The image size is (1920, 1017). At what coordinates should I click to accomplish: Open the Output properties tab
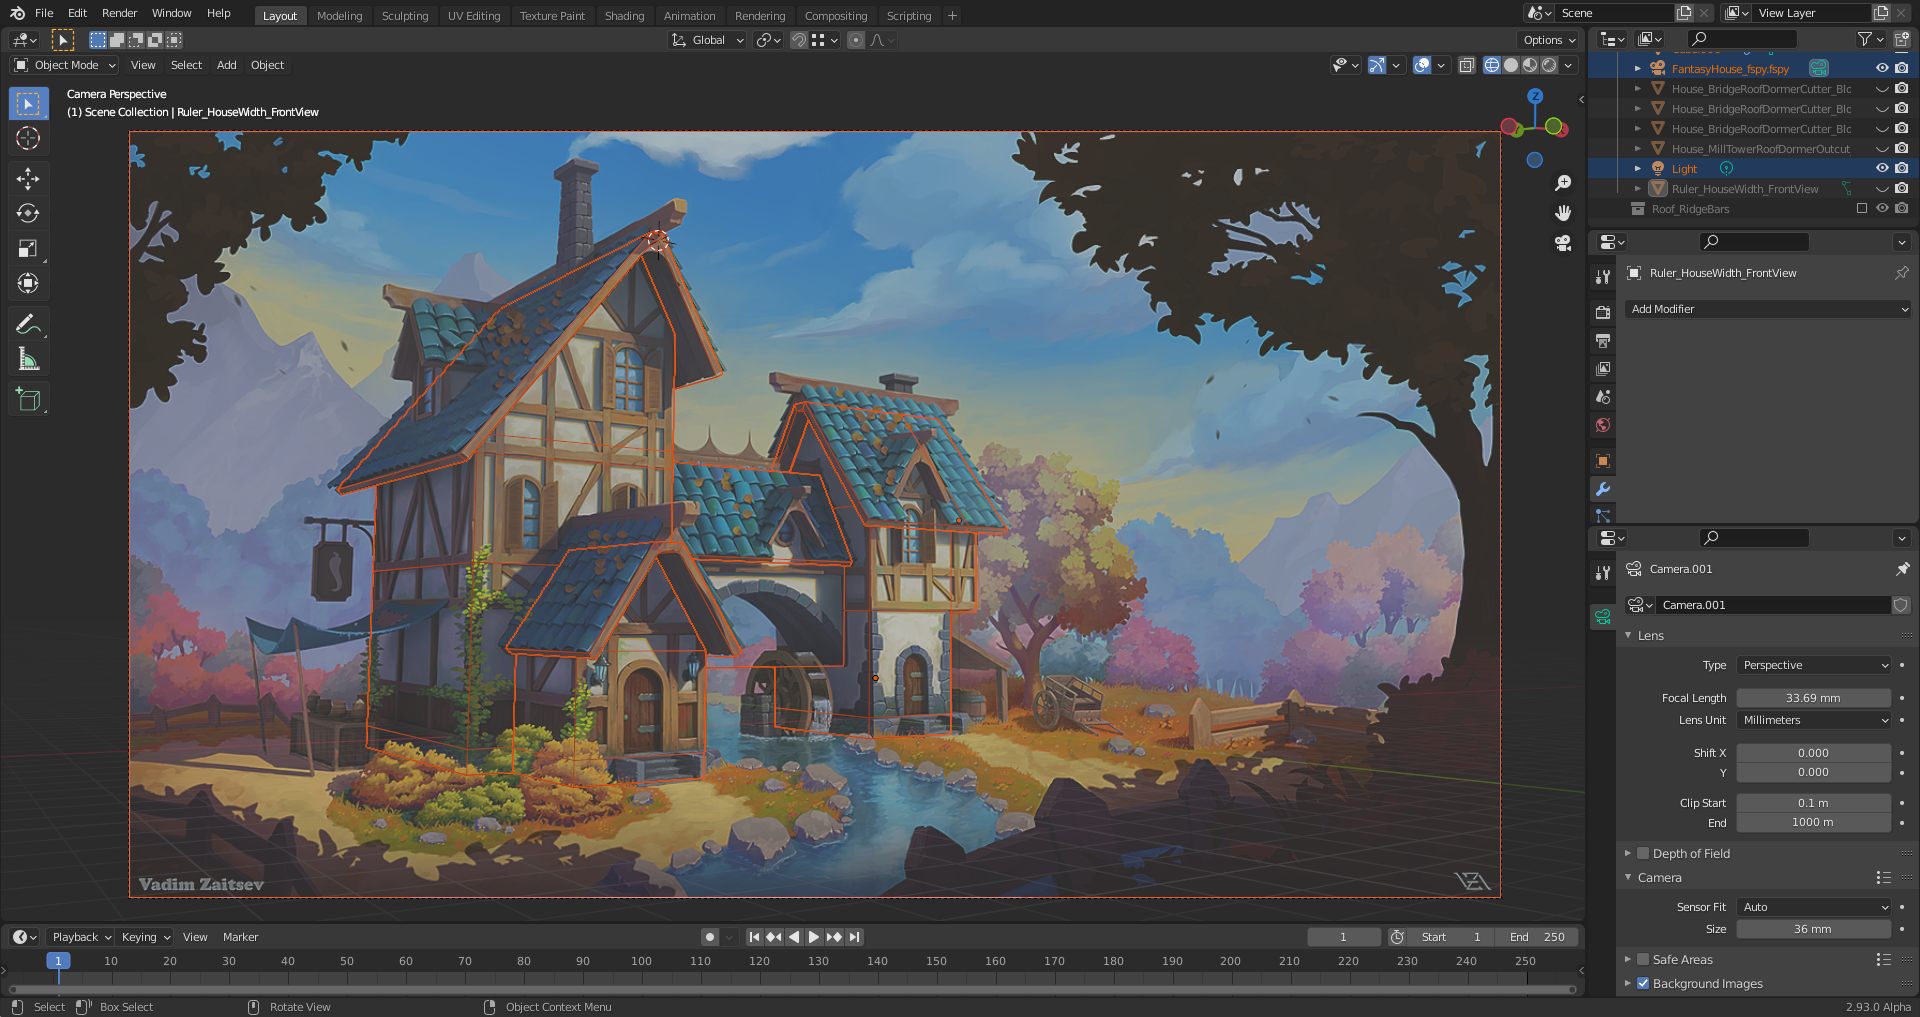click(x=1603, y=341)
